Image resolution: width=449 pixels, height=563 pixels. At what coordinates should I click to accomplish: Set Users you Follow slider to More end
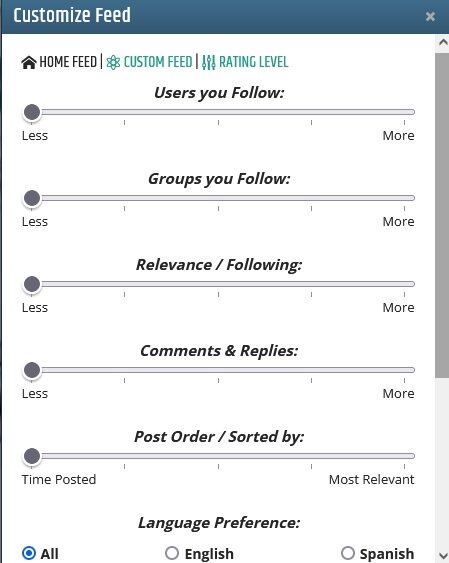tap(405, 112)
